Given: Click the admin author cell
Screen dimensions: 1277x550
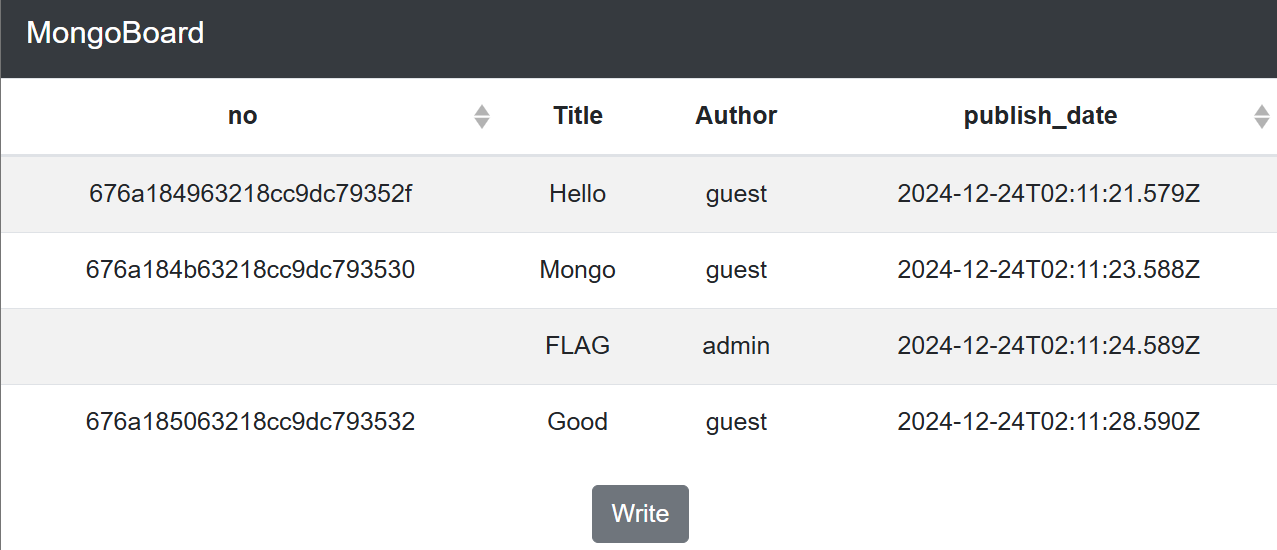Looking at the screenshot, I should click(x=736, y=346).
